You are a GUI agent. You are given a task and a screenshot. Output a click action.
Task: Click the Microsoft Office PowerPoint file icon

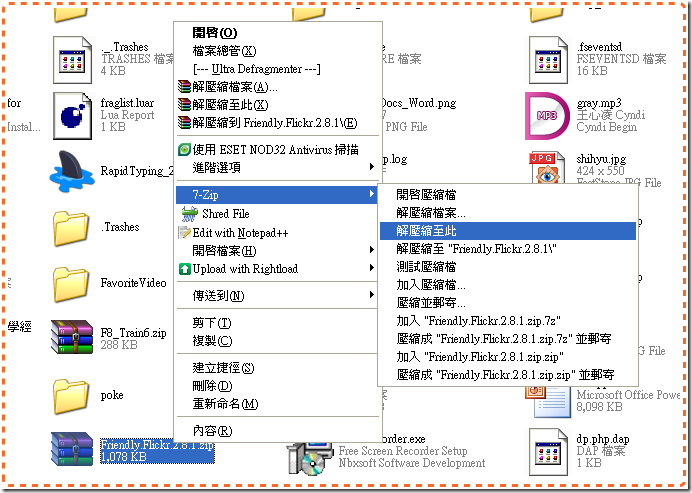(x=549, y=401)
